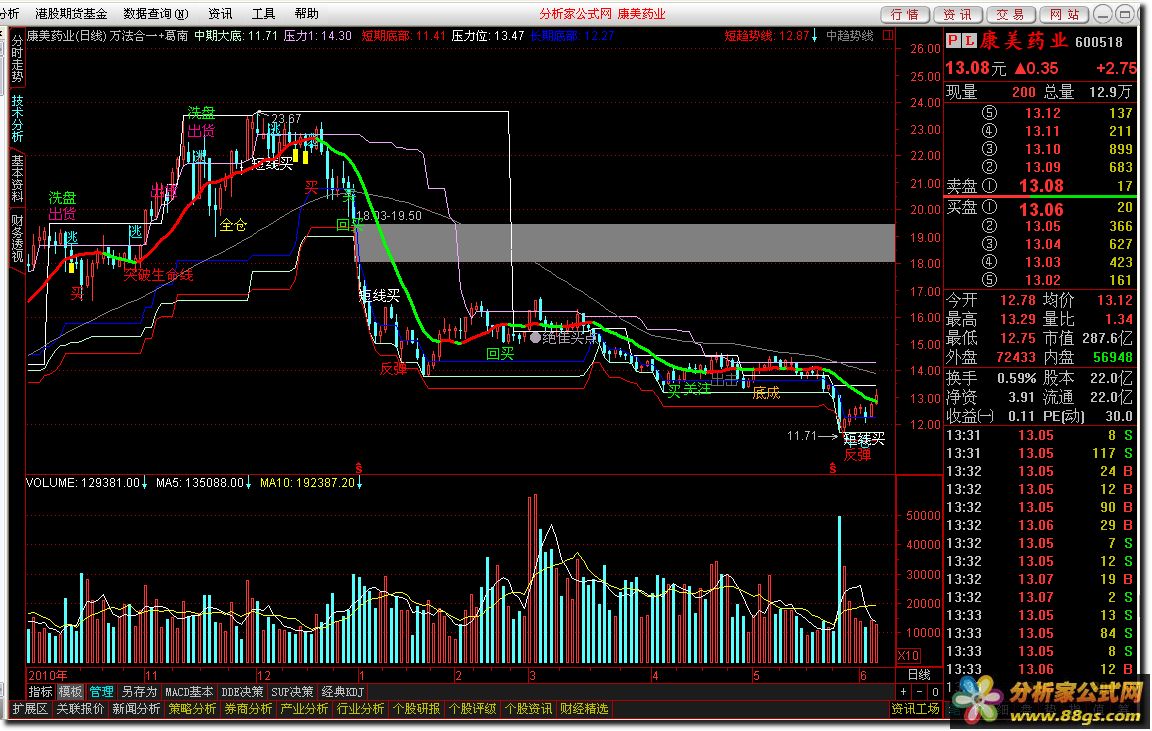Open the 日线 period selector
Viewport: 1152px width, 731px height.
(x=918, y=674)
